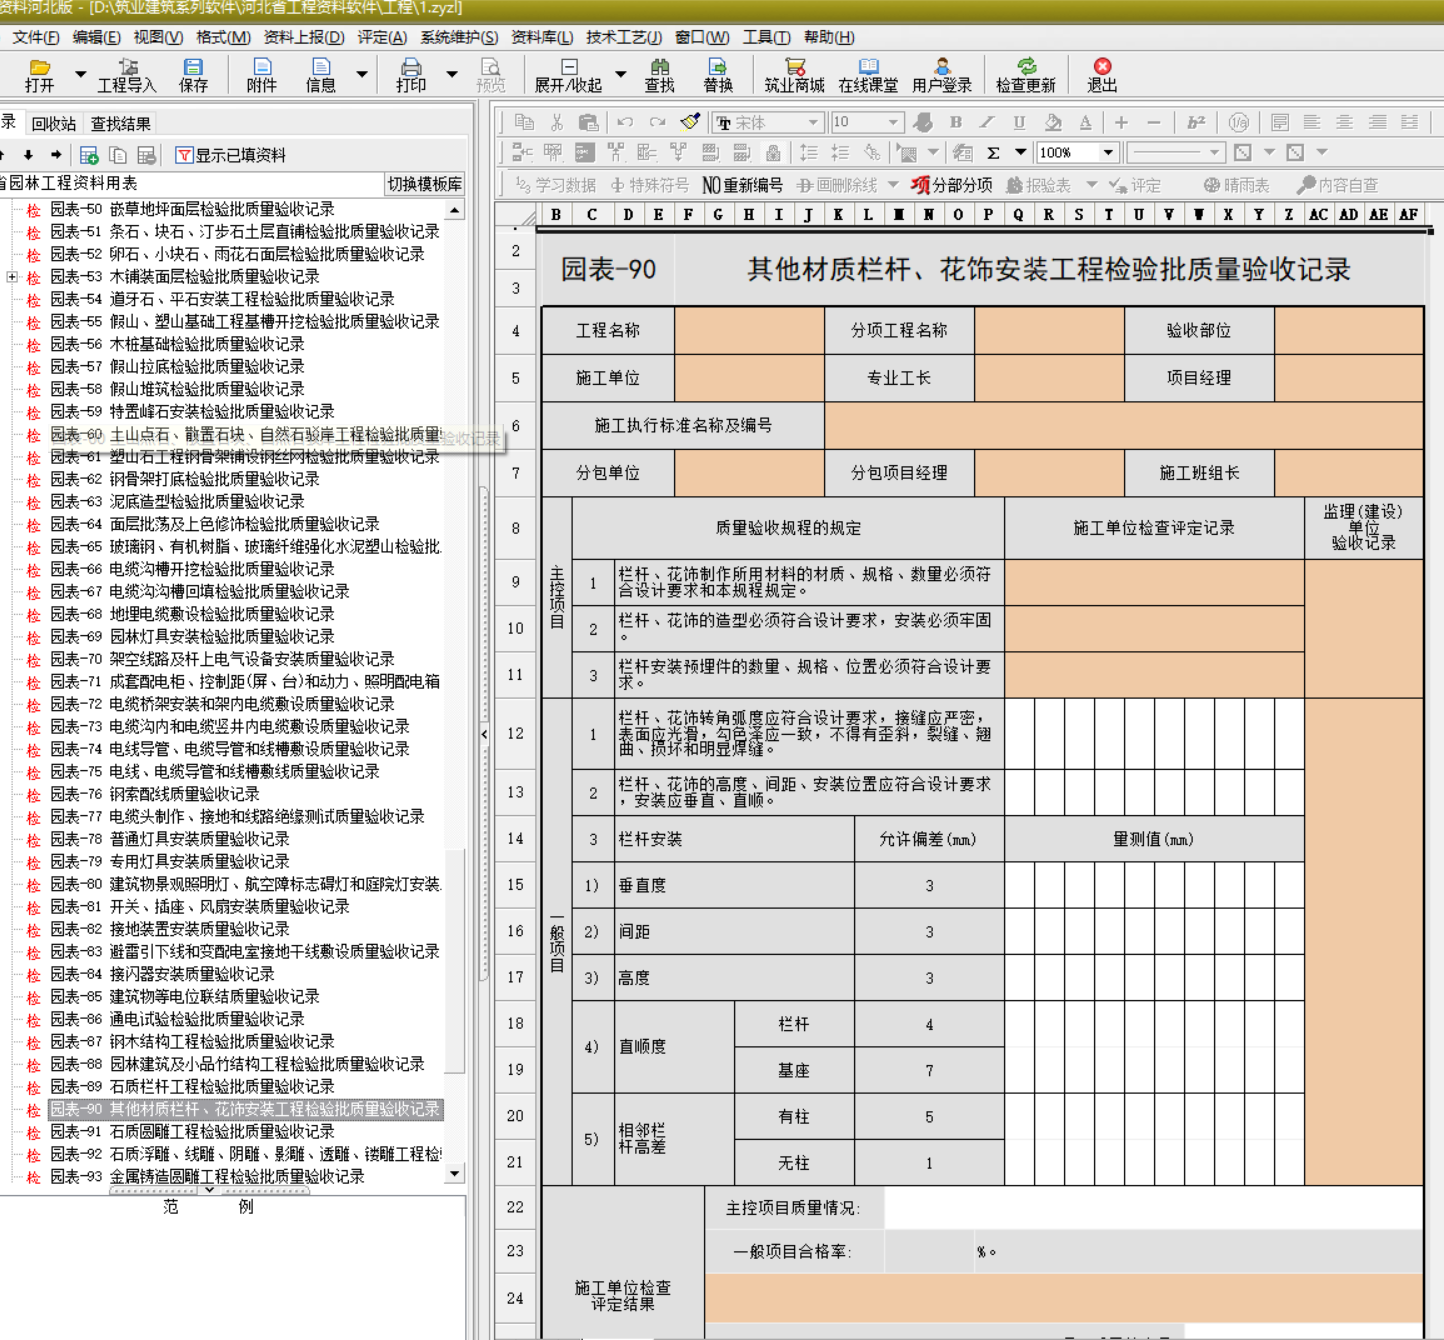This screenshot has width=1444, height=1340.
Task: Click add new table icon with plus
Action: click(x=89, y=155)
